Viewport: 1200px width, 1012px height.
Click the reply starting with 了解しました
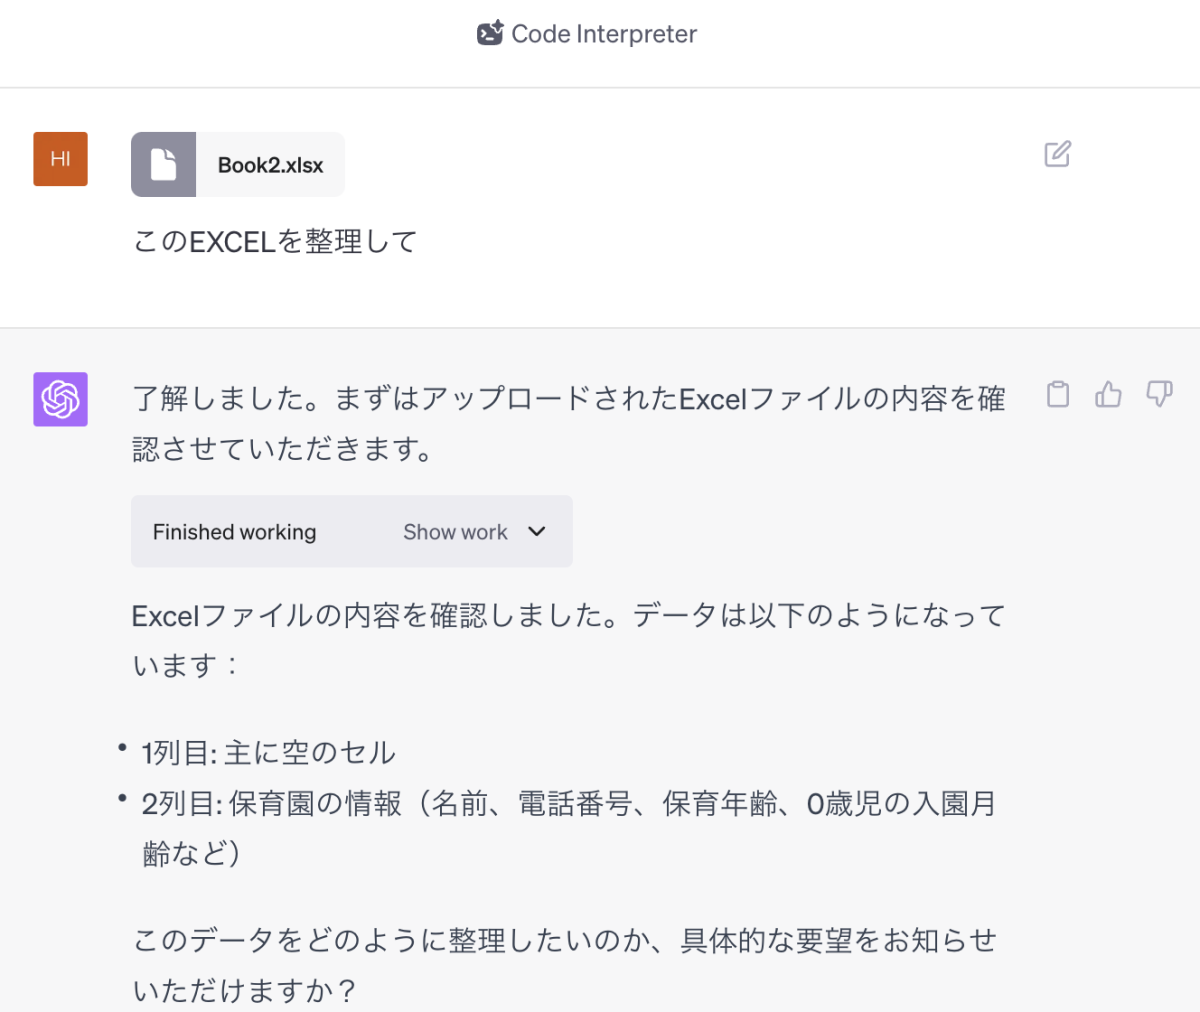pyautogui.click(x=568, y=424)
